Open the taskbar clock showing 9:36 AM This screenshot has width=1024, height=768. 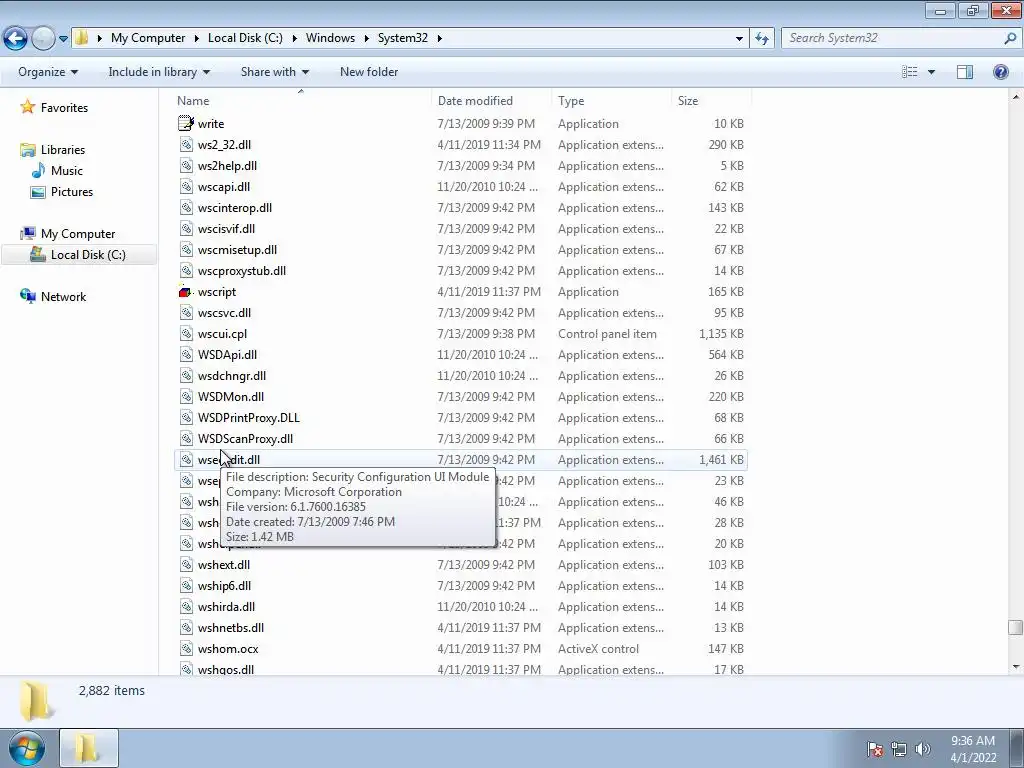pos(973,749)
